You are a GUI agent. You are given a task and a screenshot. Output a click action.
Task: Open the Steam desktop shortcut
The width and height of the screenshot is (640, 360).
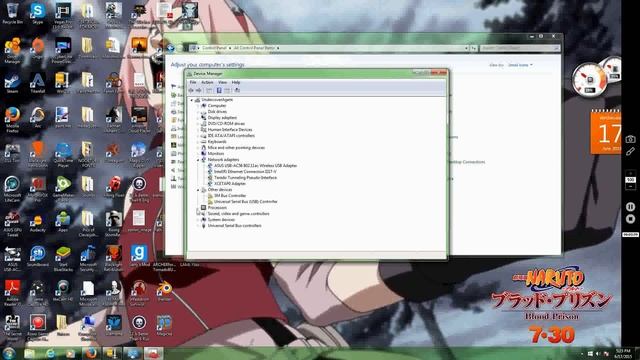pos(12,83)
